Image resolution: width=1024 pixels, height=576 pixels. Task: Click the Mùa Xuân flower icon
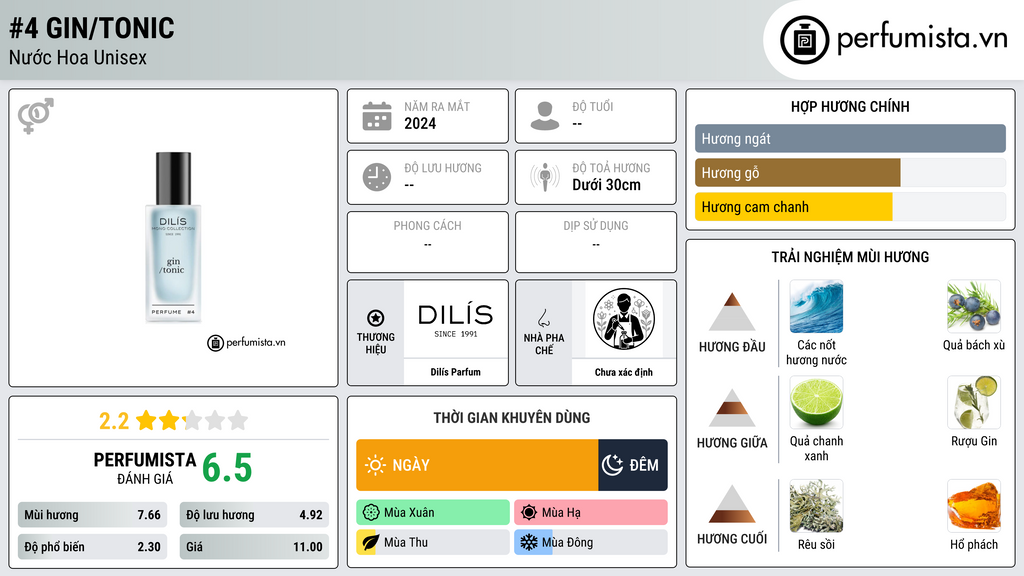pyautogui.click(x=371, y=513)
